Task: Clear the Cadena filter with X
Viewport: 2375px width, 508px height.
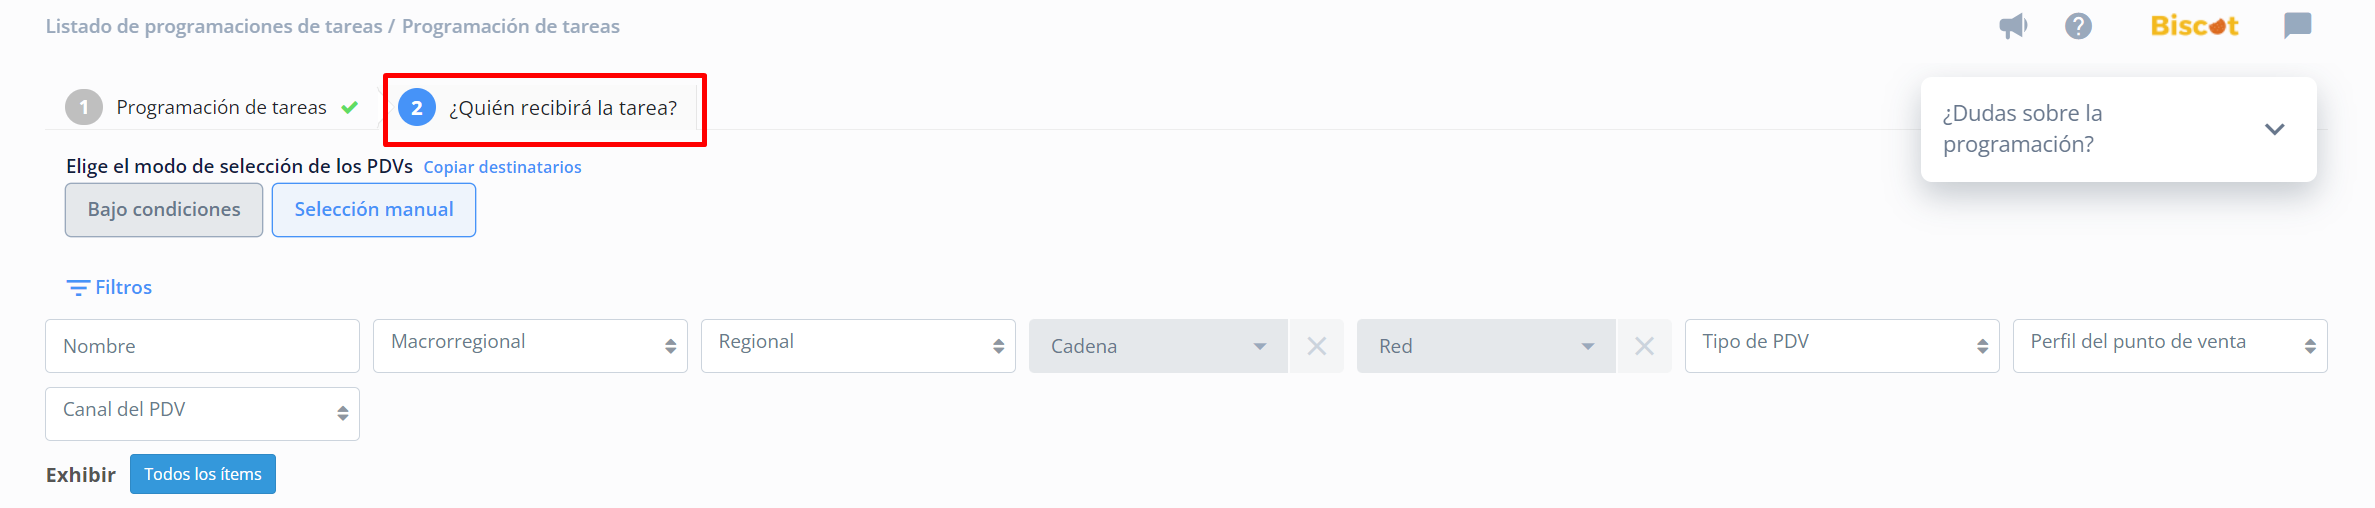Action: pos(1317,346)
